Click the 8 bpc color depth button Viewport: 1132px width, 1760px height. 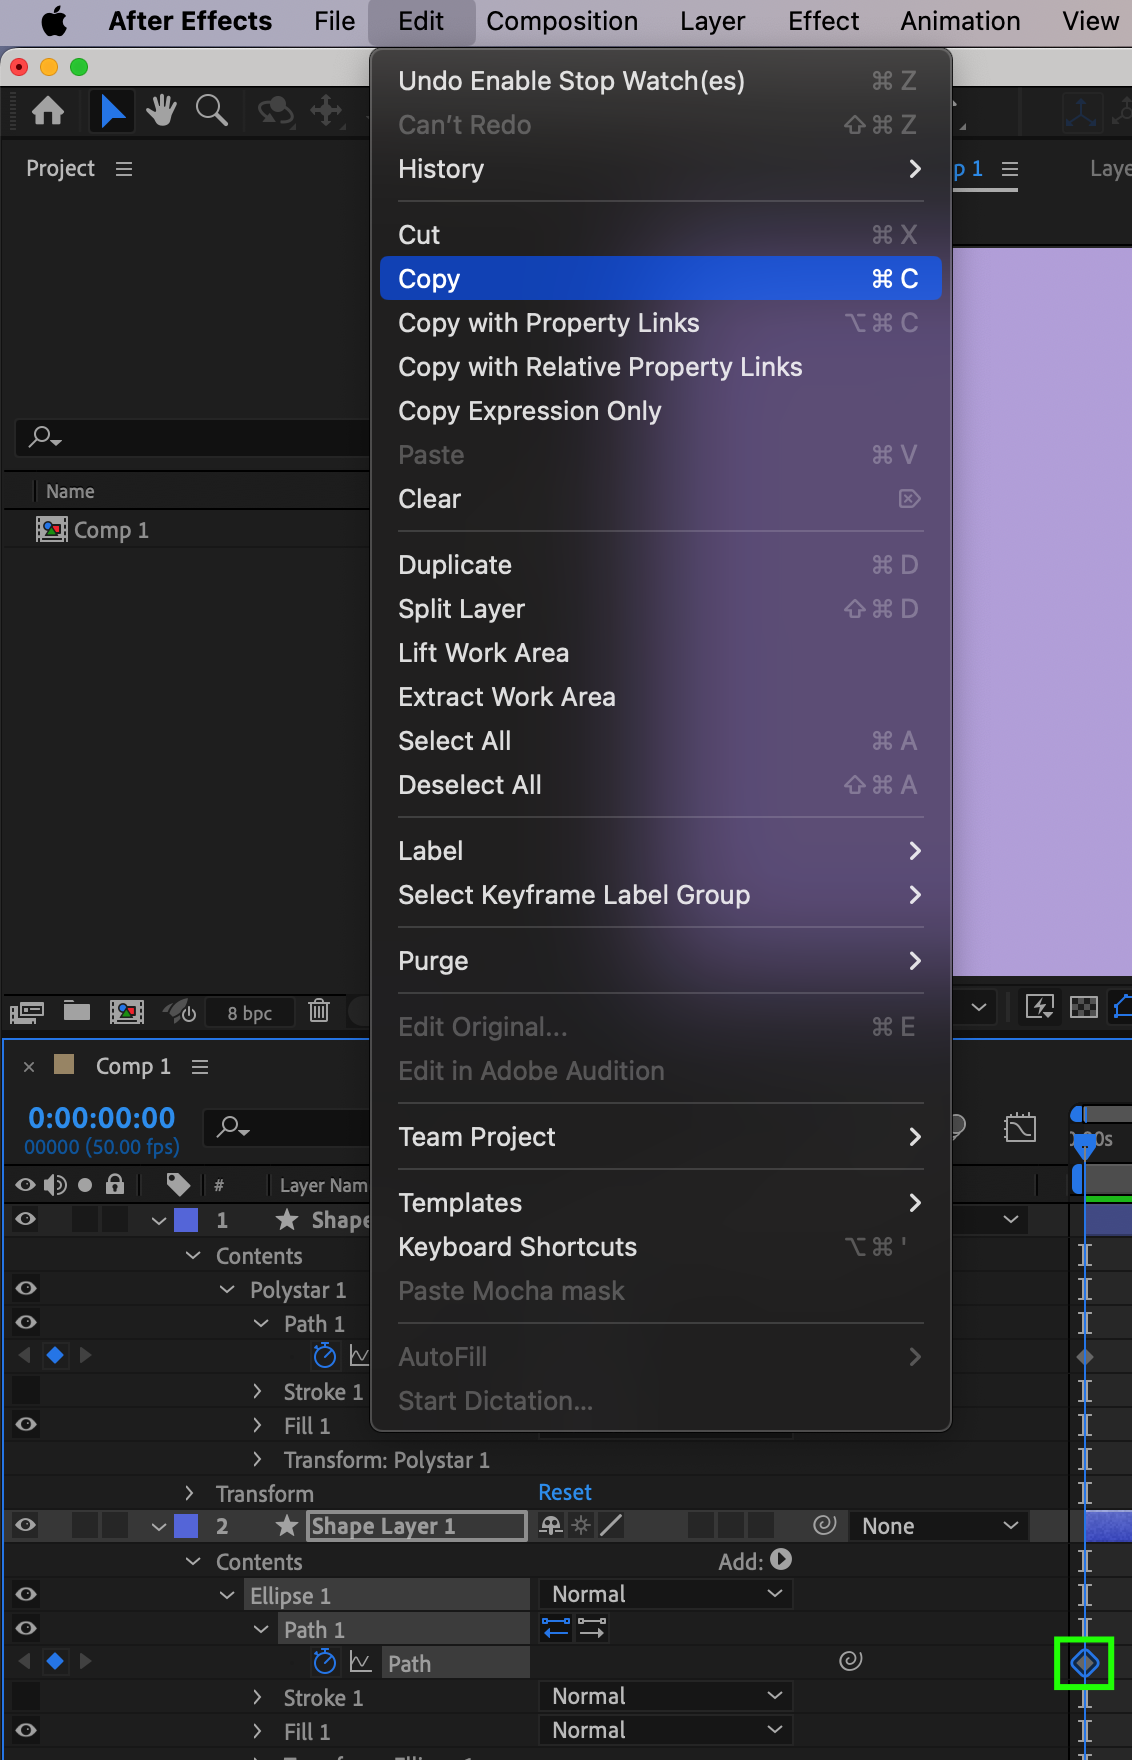(x=249, y=1013)
